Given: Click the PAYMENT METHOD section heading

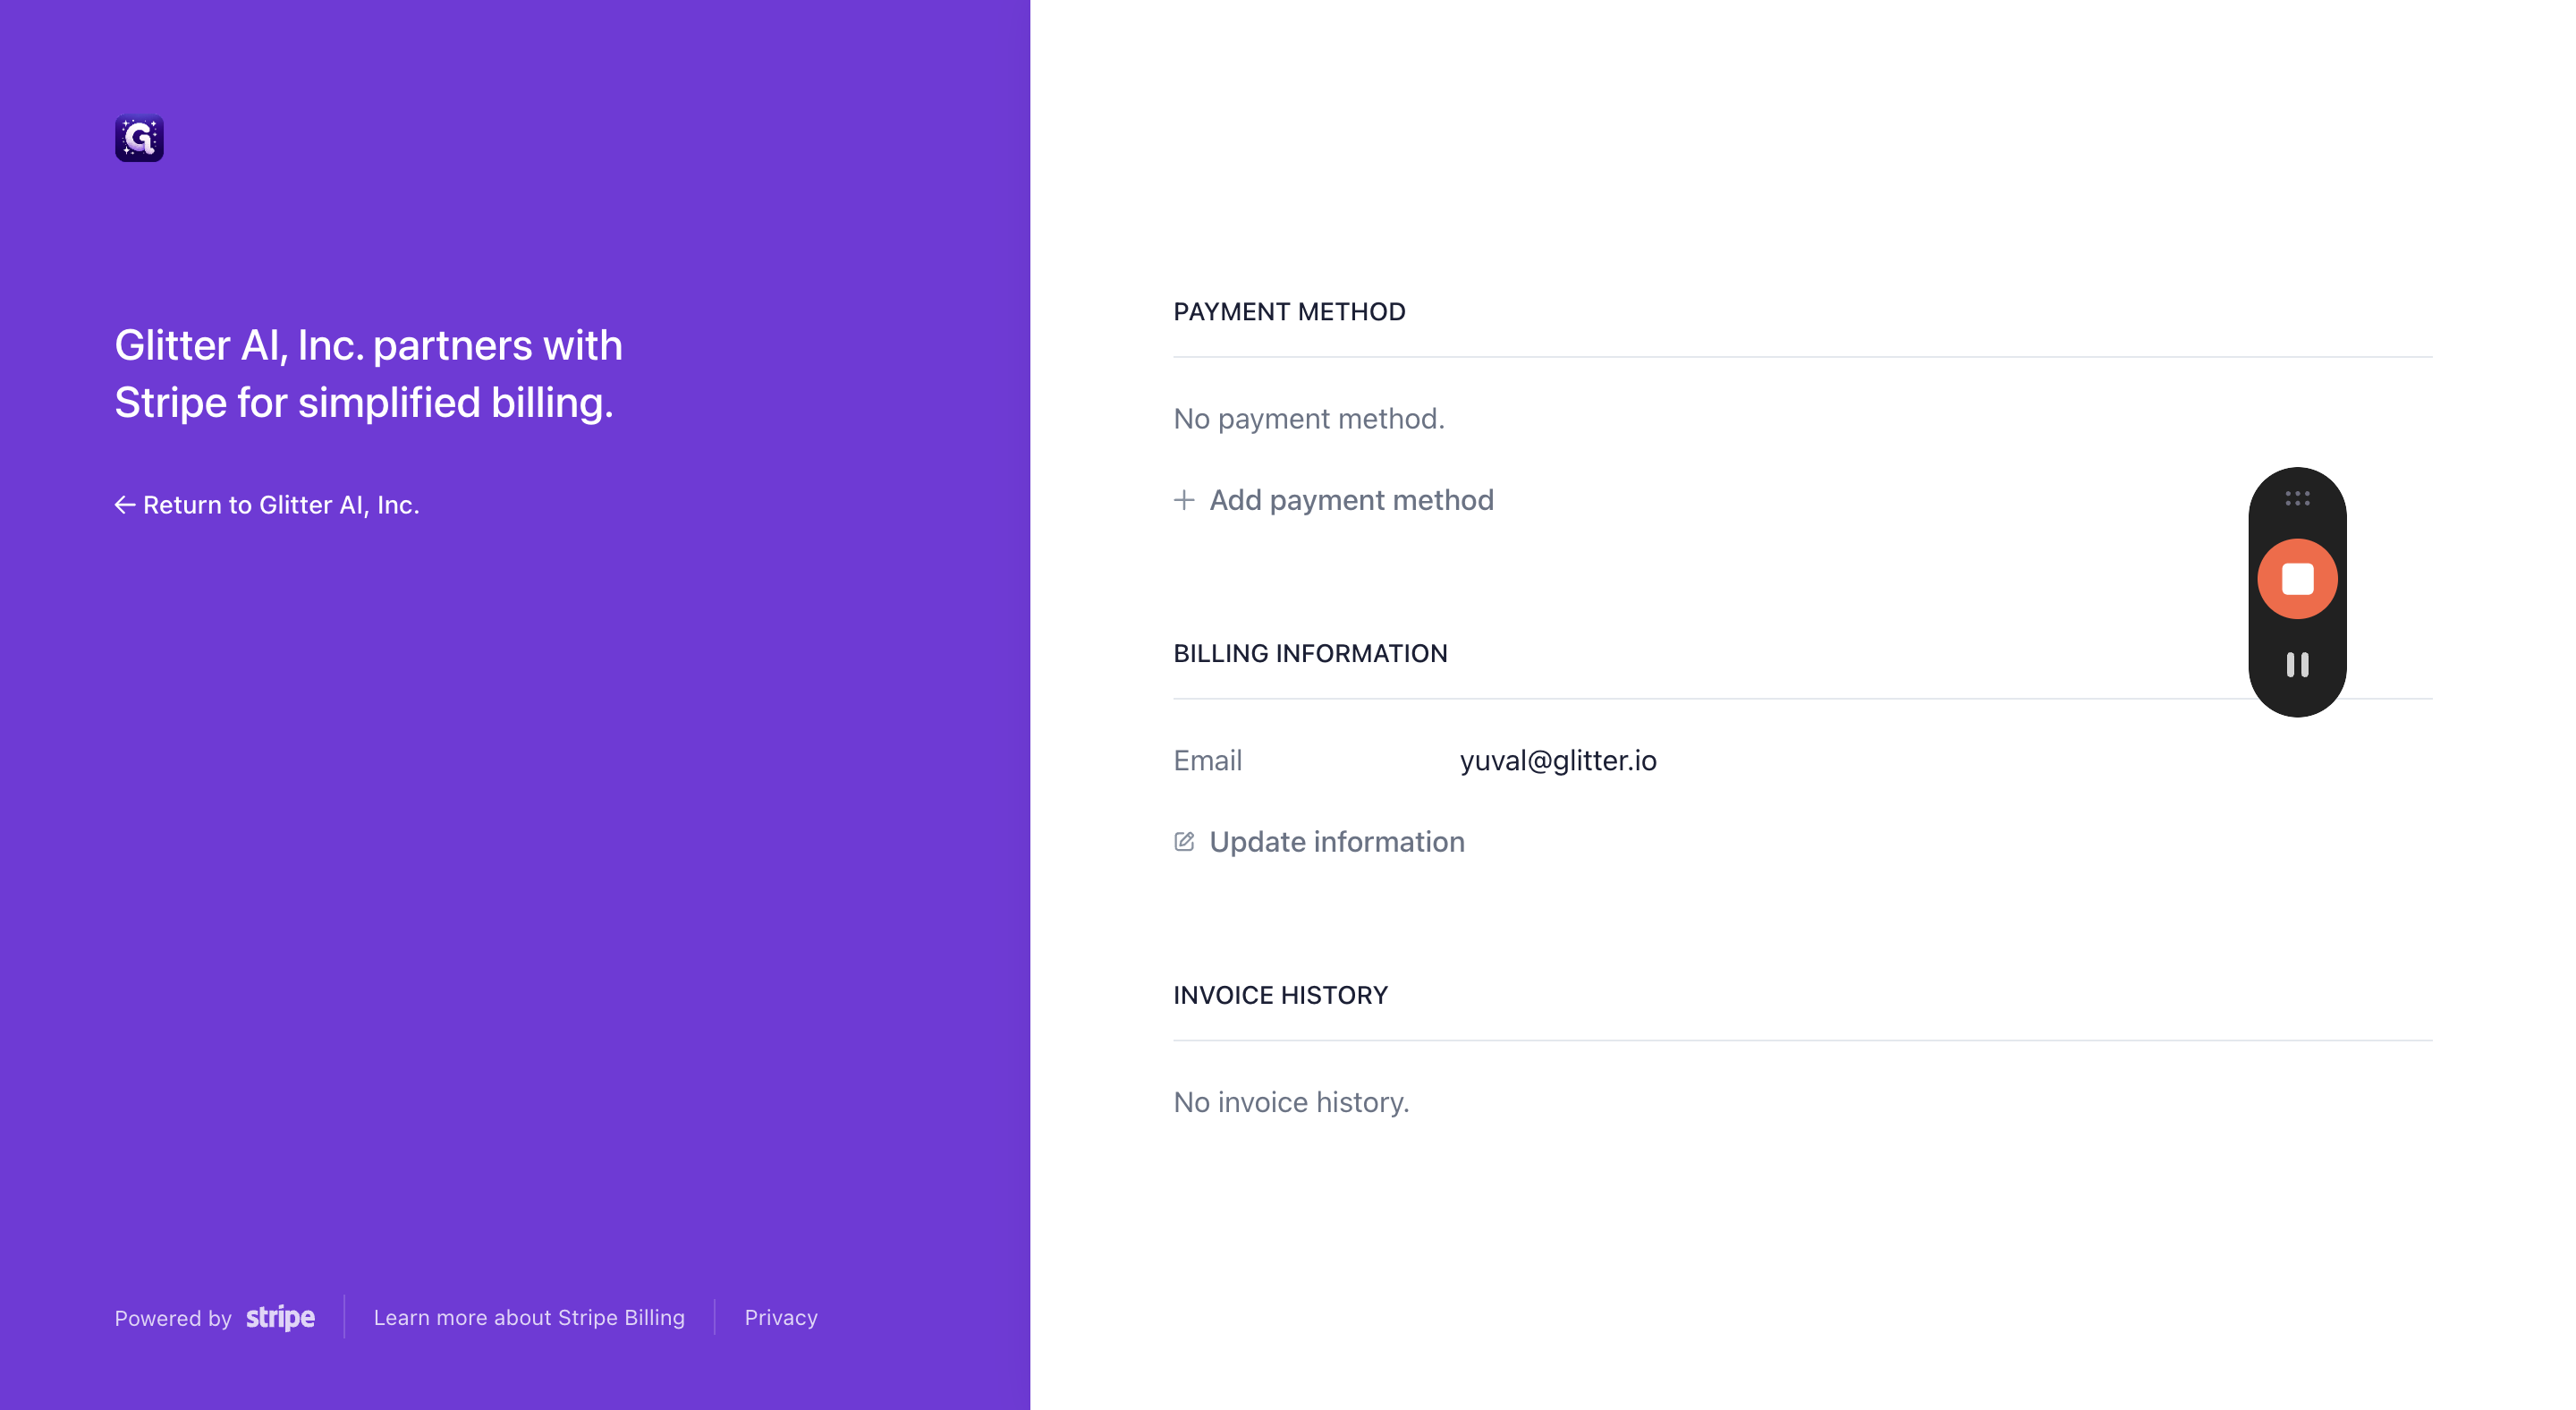Looking at the screenshot, I should [x=1289, y=312].
